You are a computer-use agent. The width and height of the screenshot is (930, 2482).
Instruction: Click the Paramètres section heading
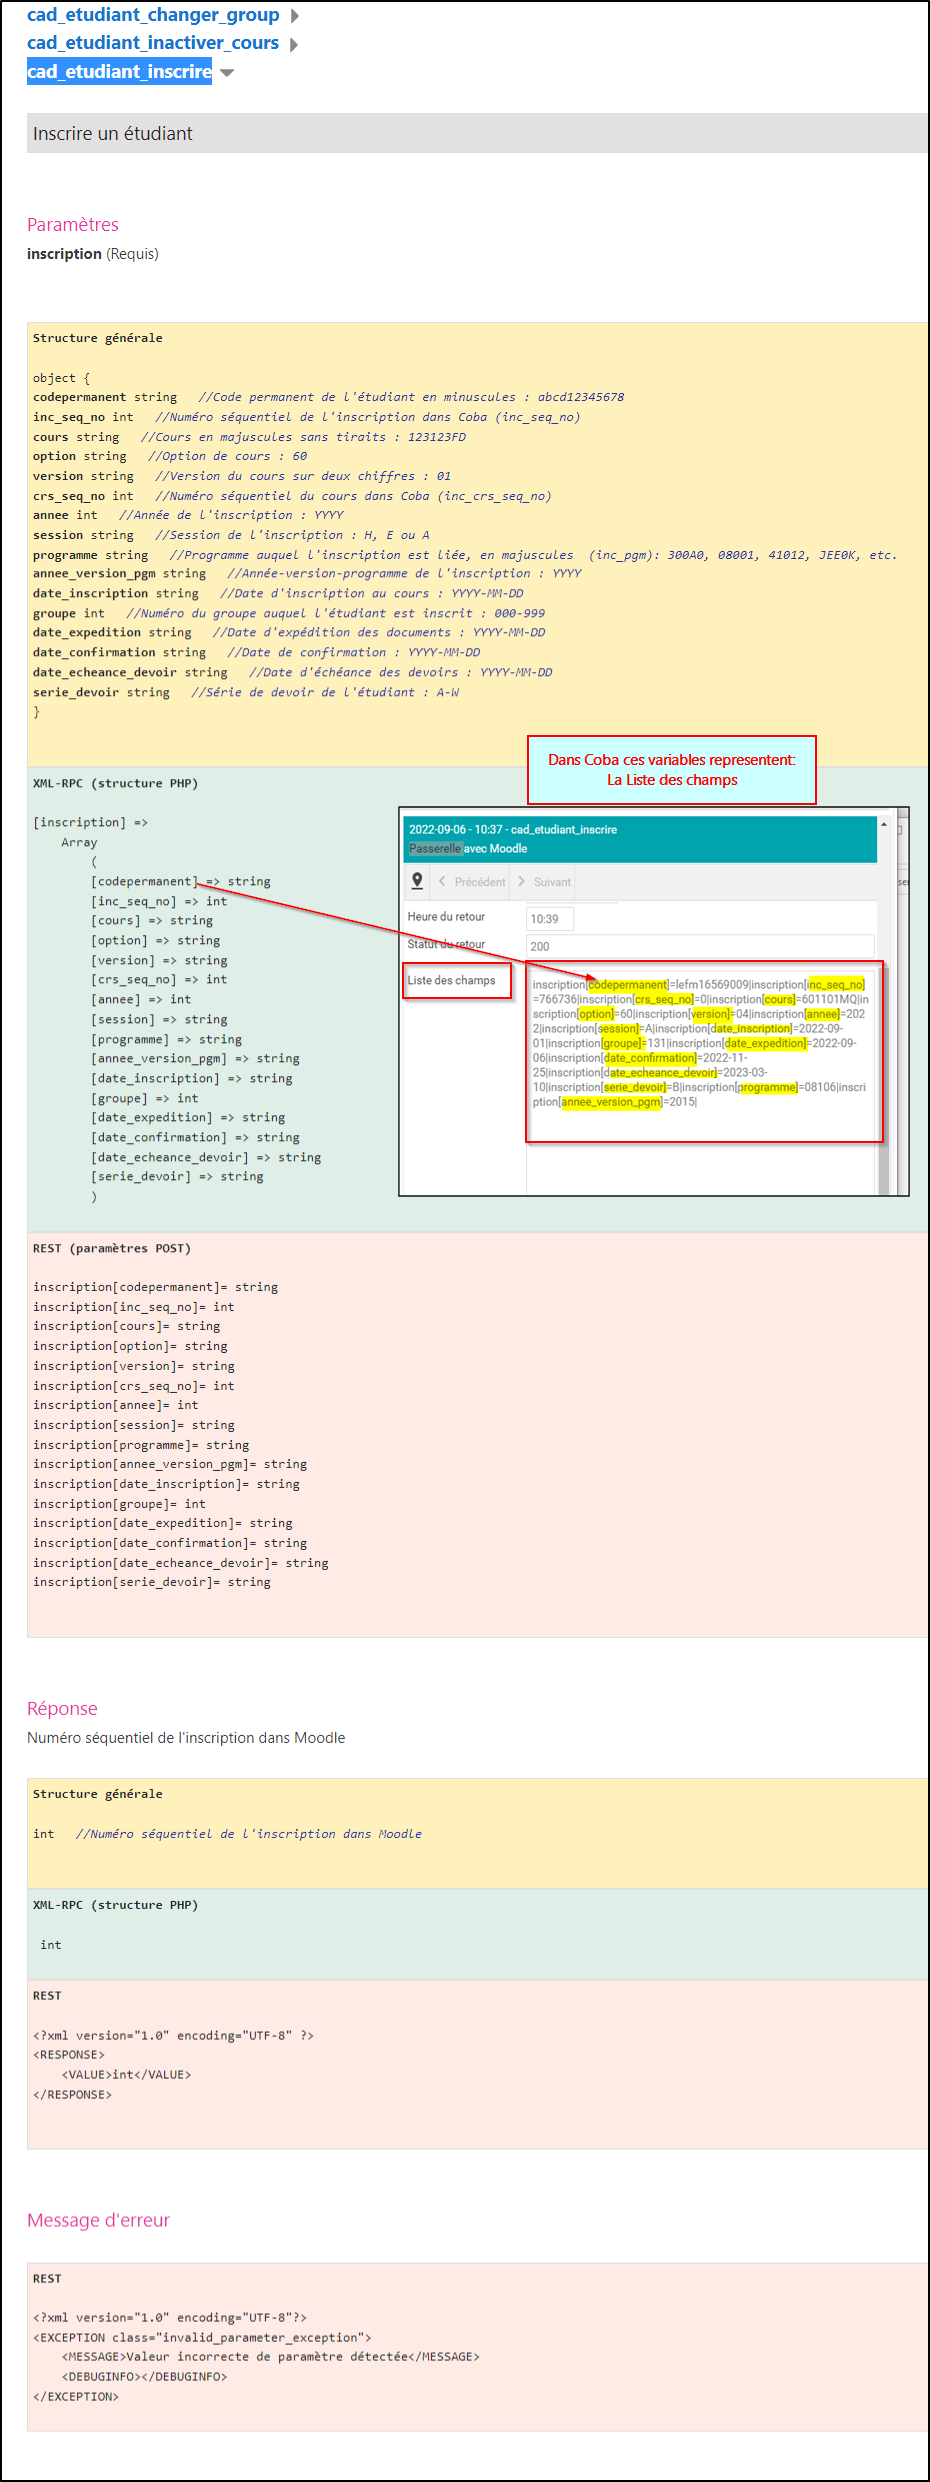[73, 225]
